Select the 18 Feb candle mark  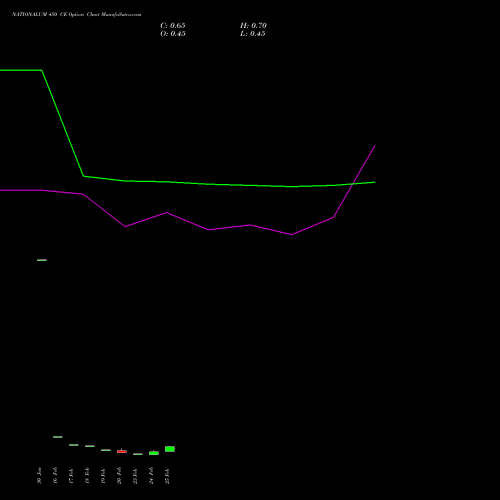coord(90,446)
